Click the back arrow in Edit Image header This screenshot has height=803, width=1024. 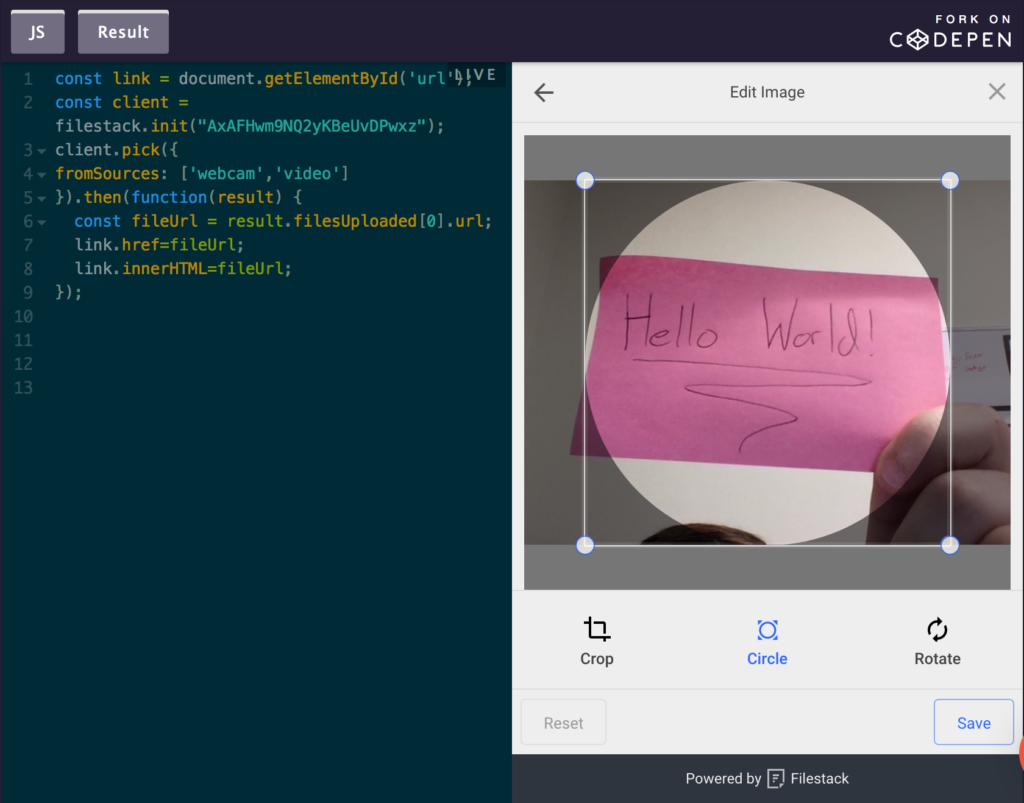point(543,91)
